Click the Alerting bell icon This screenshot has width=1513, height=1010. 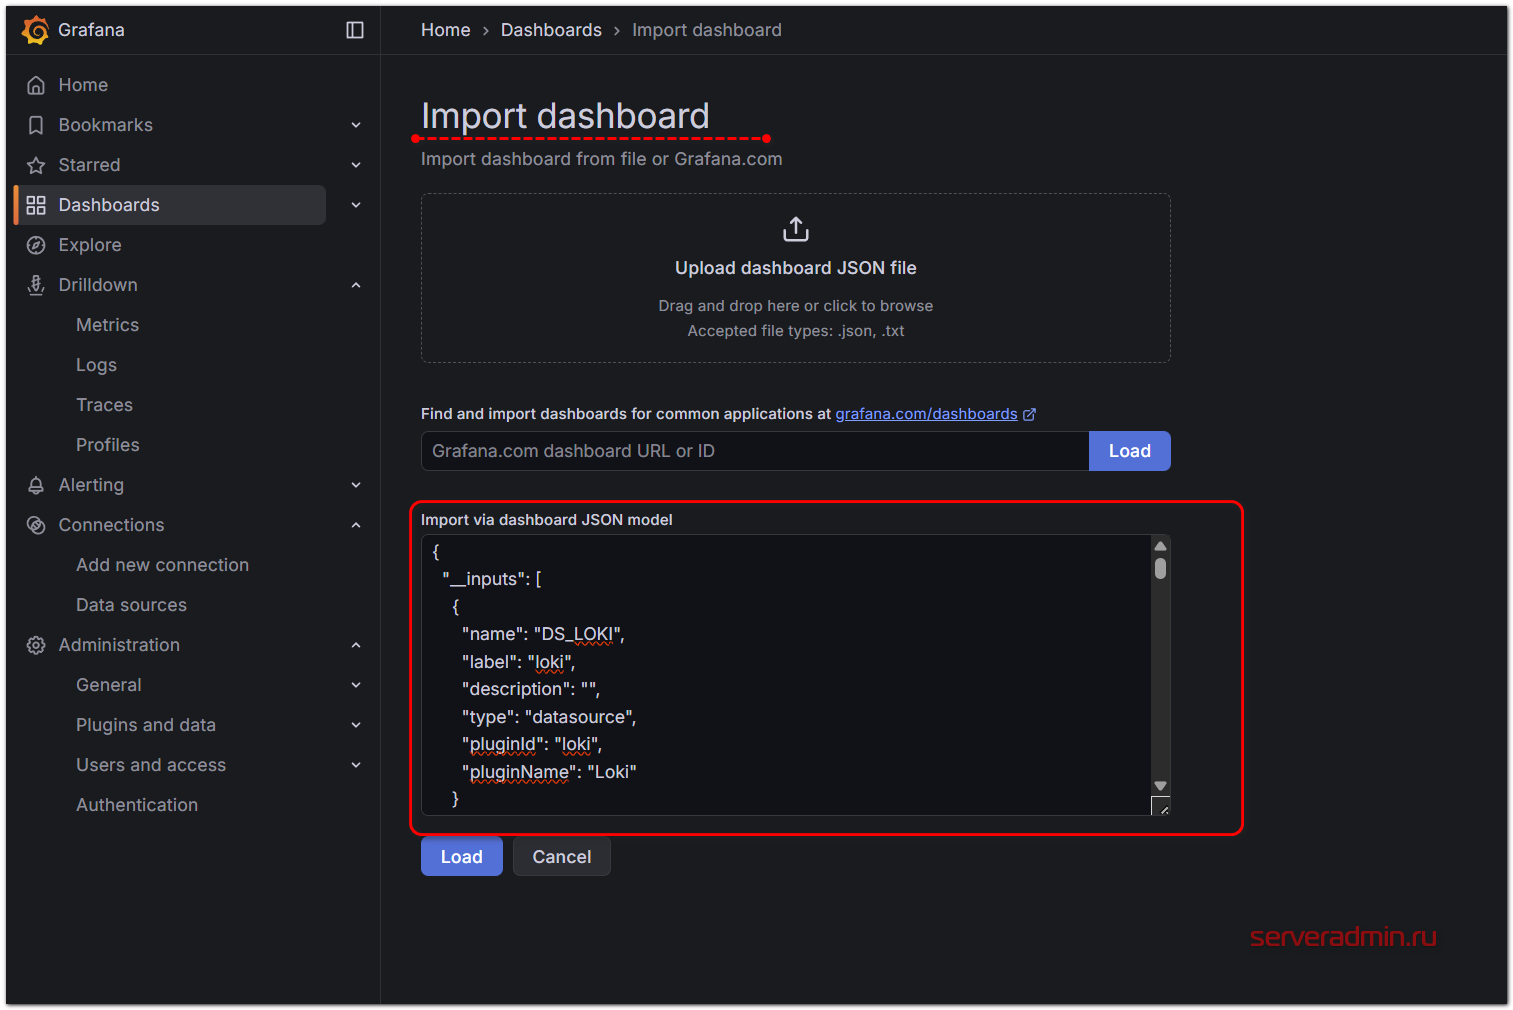[36, 485]
